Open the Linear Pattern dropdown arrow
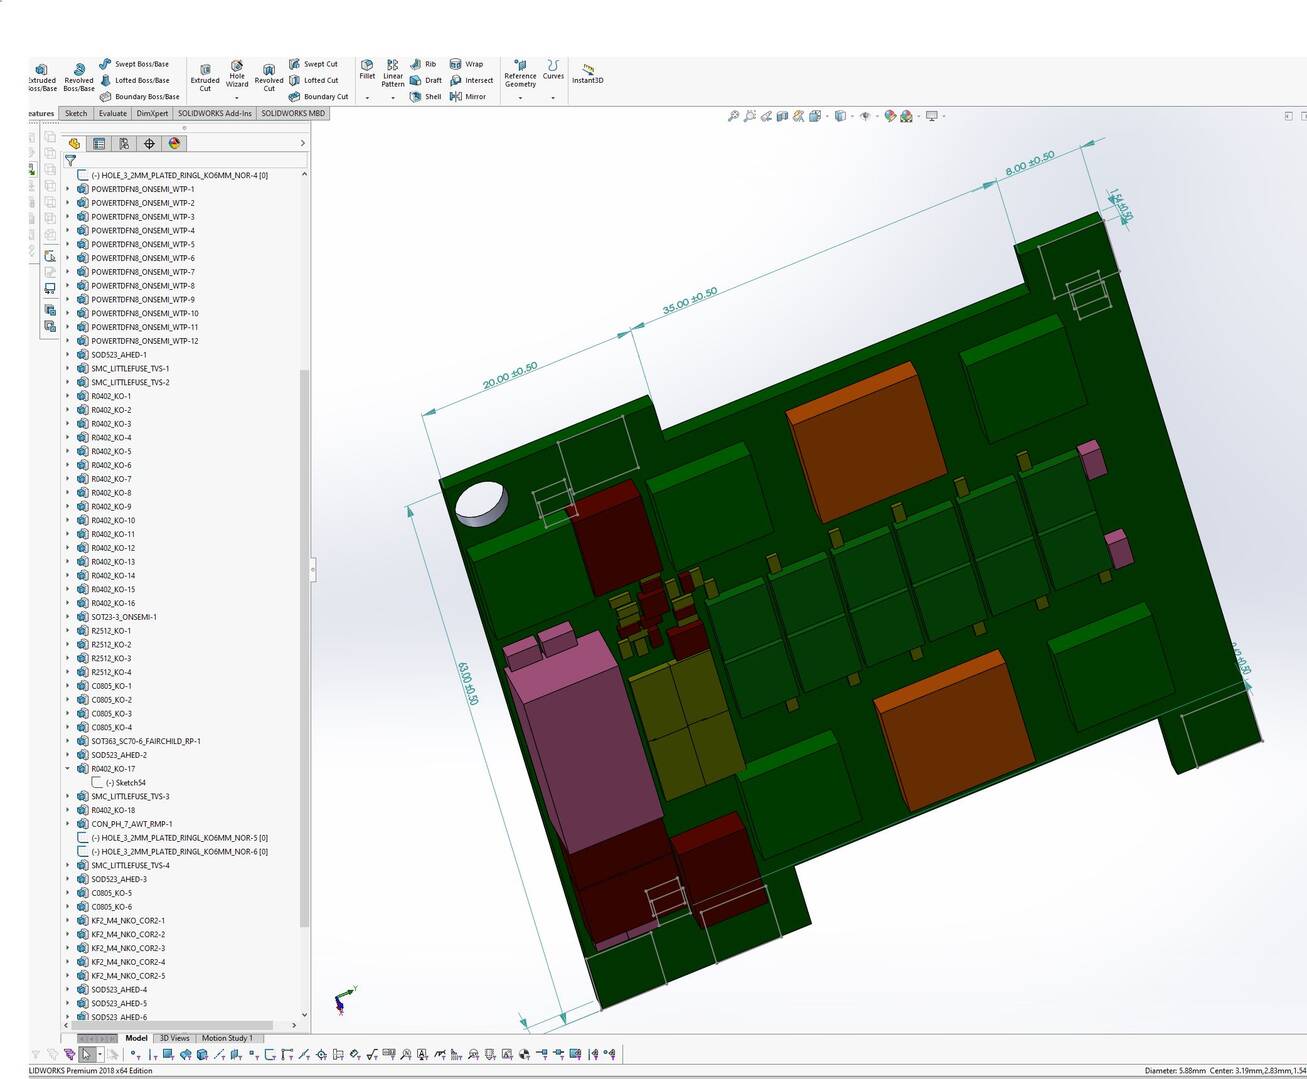 pos(393,98)
